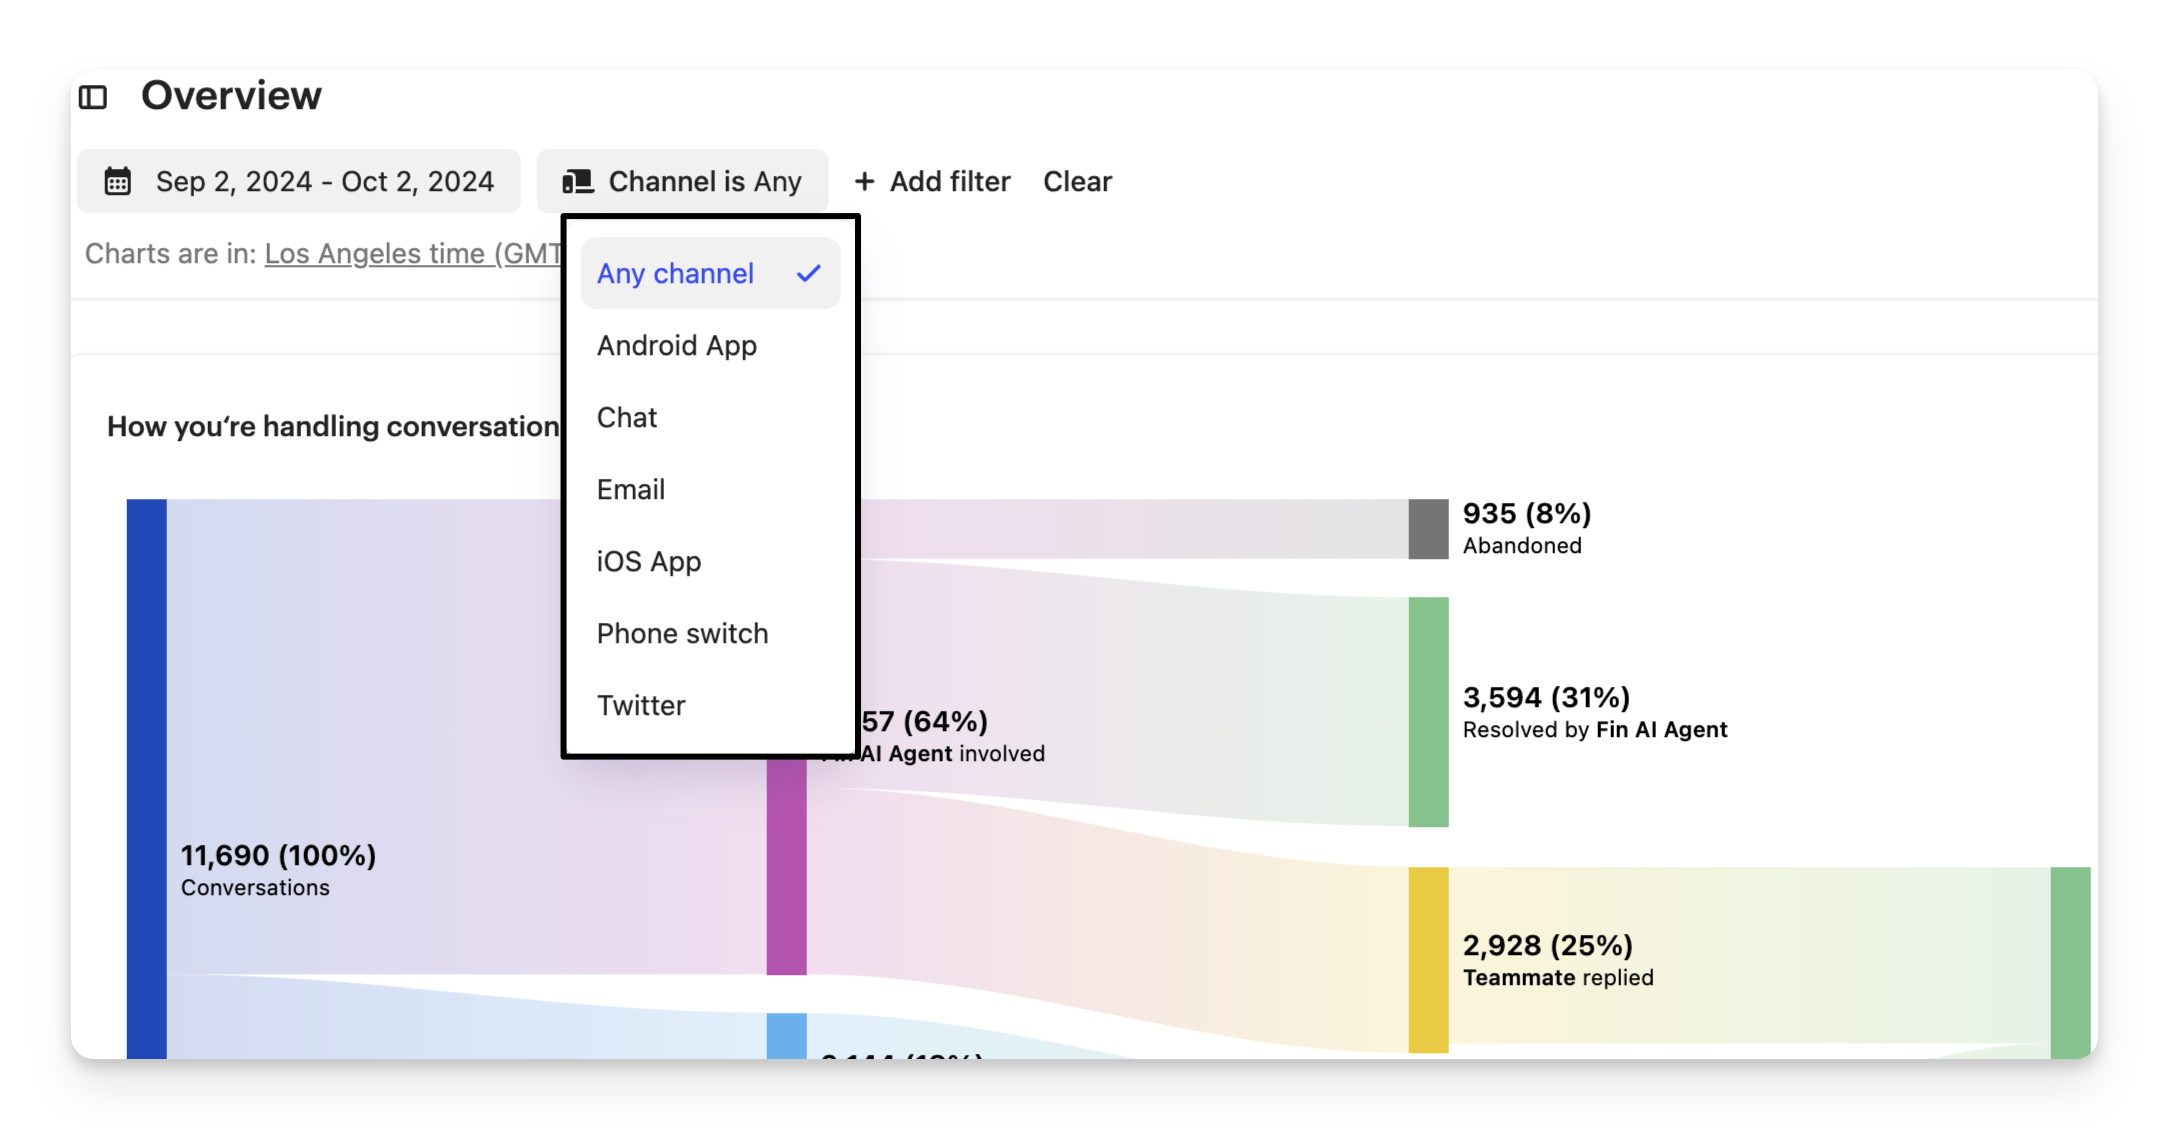Toggle the sidebar panel icon
The width and height of the screenshot is (2169, 1130).
coord(93,97)
